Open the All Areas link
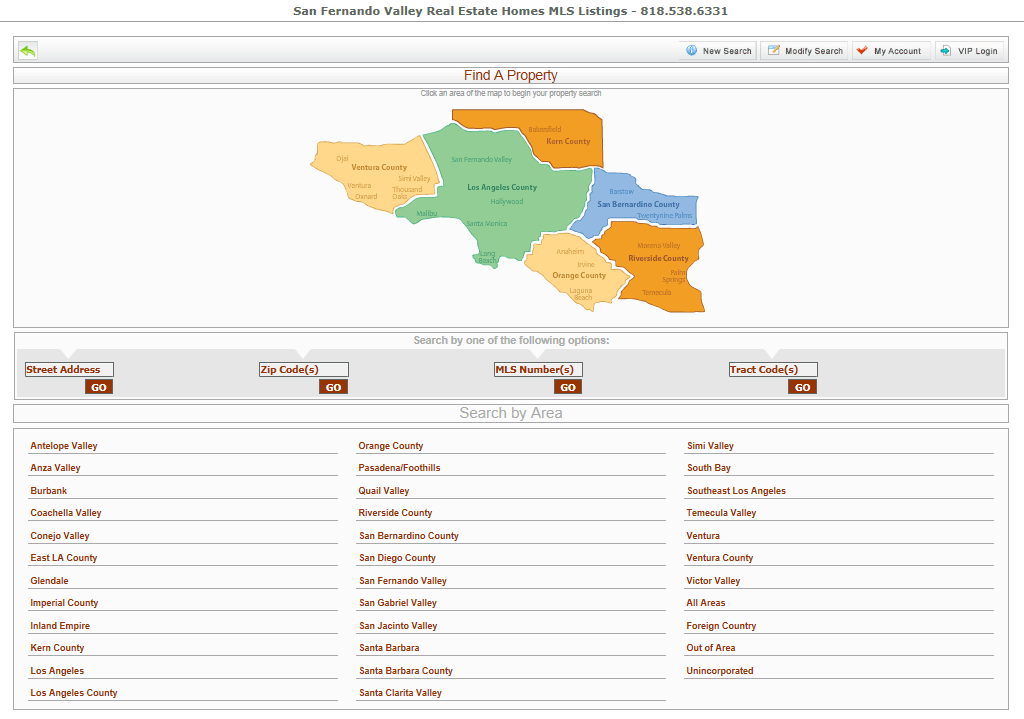Viewport: 1024px width, 719px height. [x=703, y=602]
